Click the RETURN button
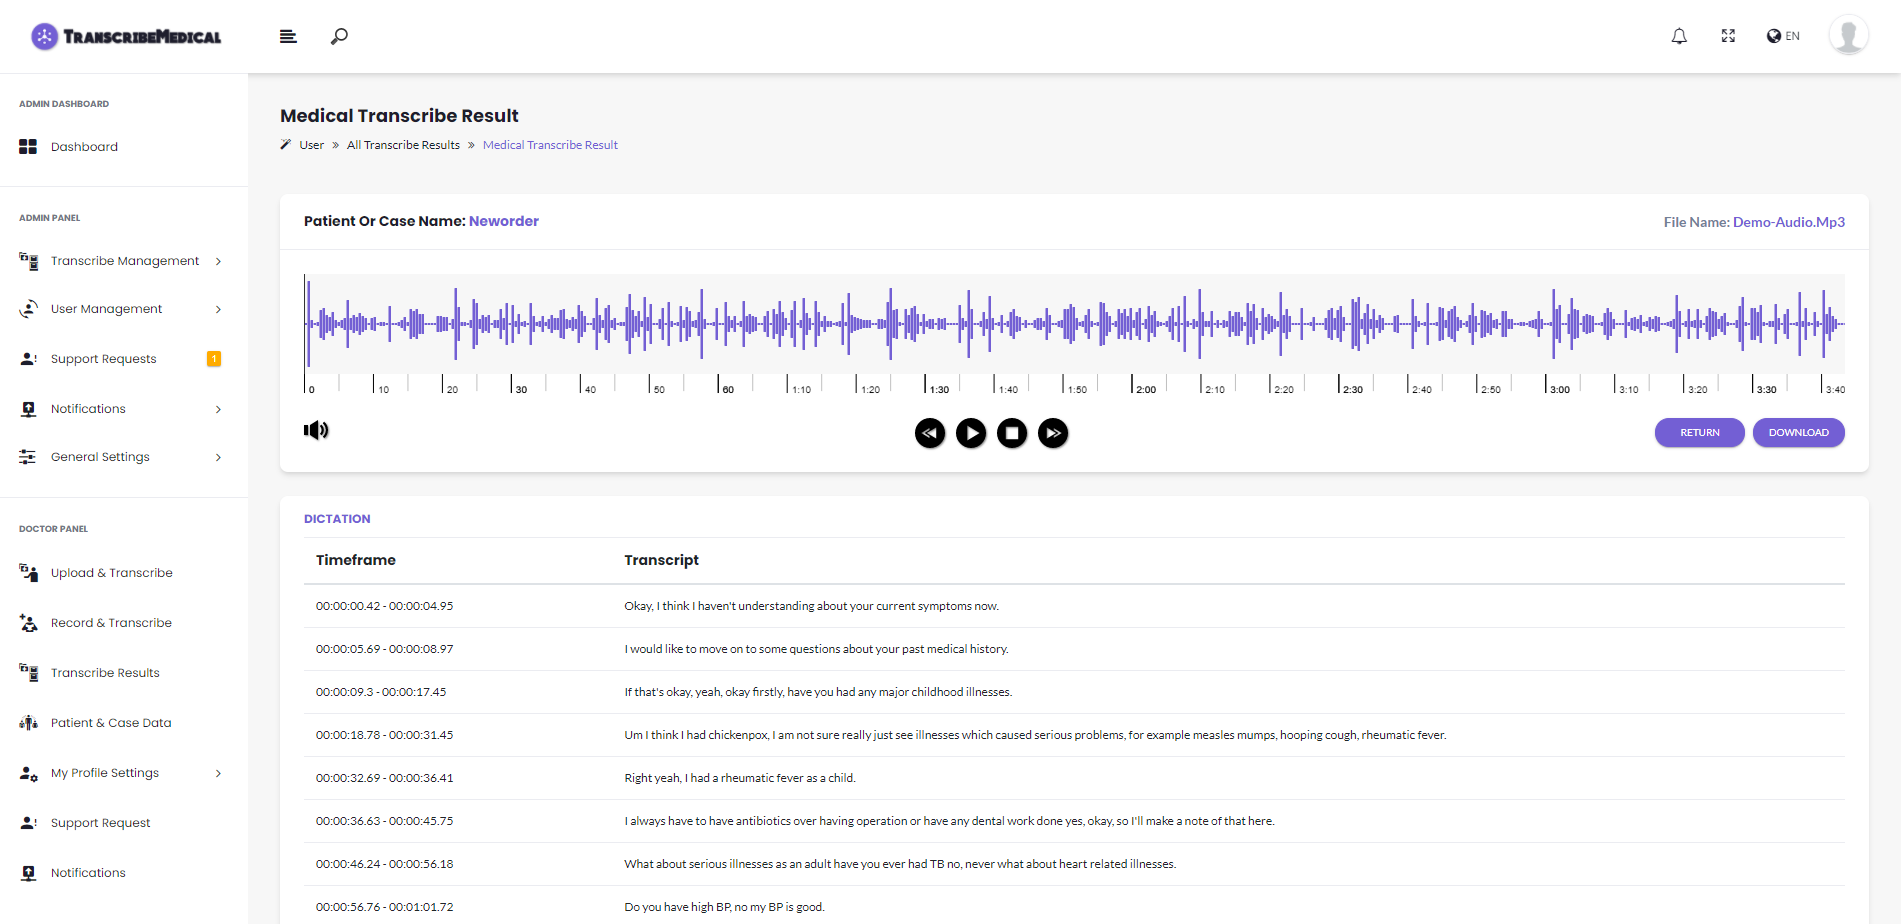The height and width of the screenshot is (924, 1901). tap(1700, 433)
